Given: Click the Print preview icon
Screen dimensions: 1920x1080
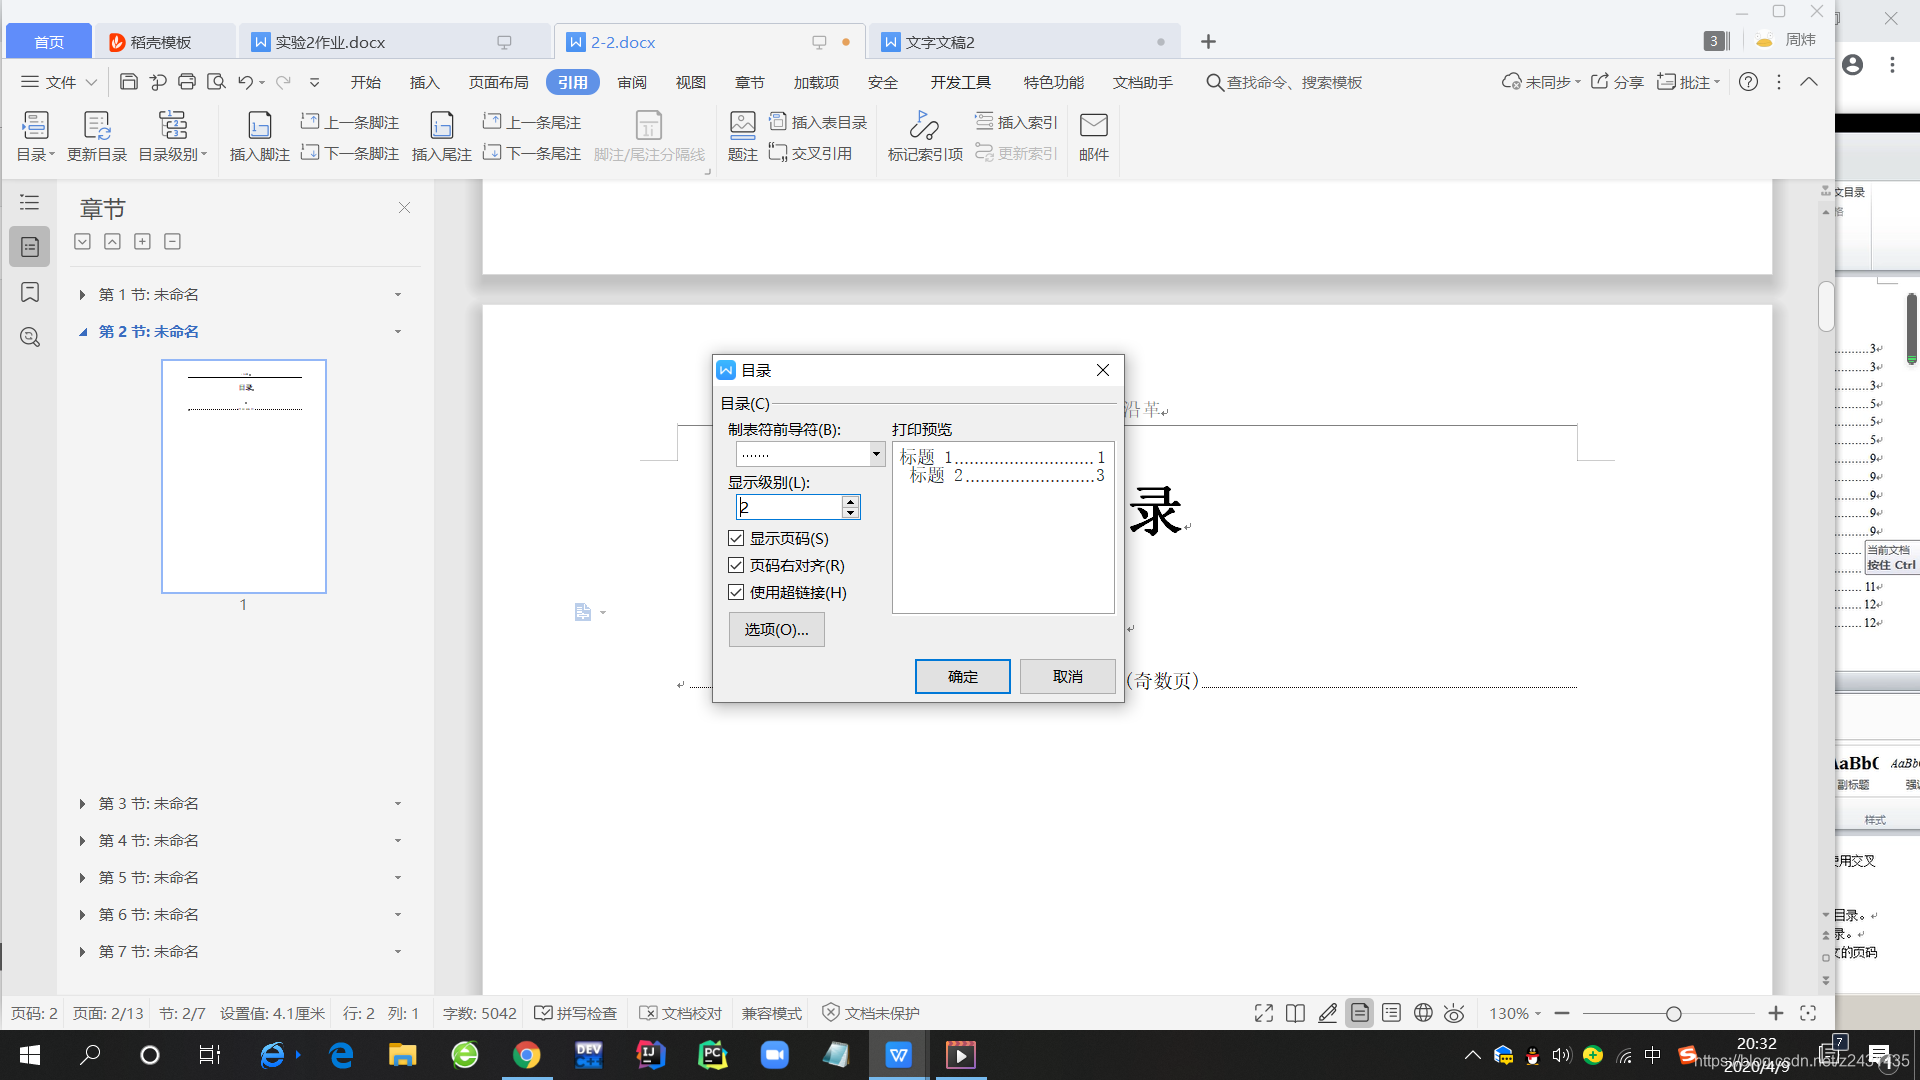Looking at the screenshot, I should (216, 82).
